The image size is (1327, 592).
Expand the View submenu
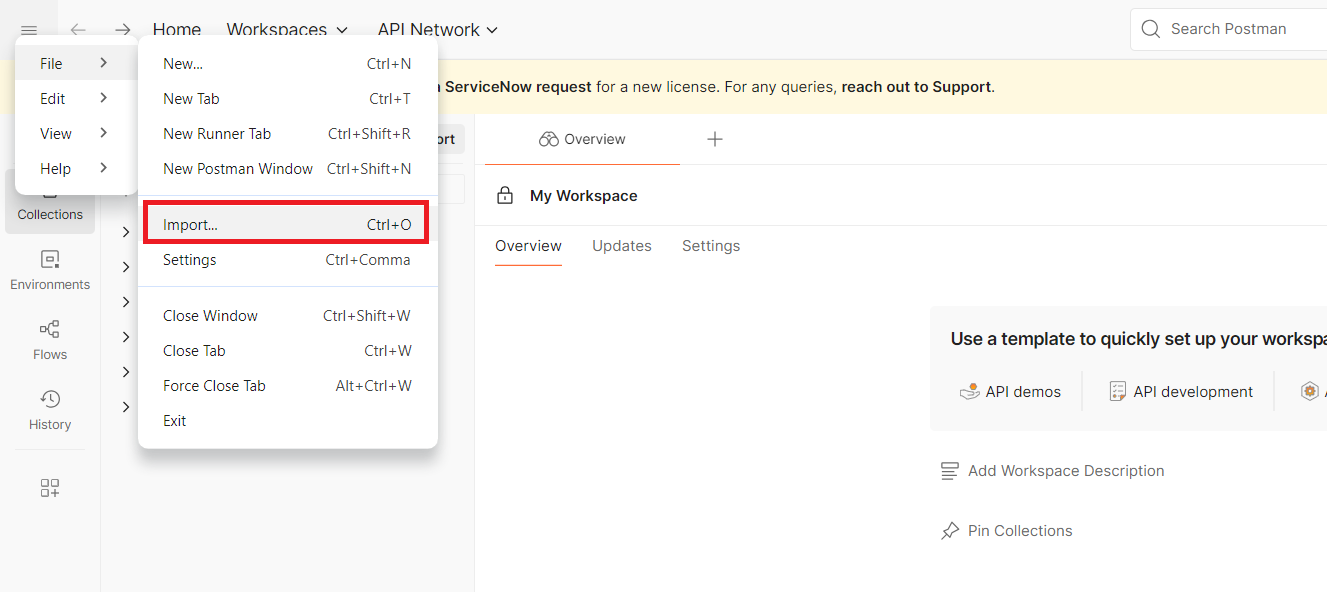point(75,133)
